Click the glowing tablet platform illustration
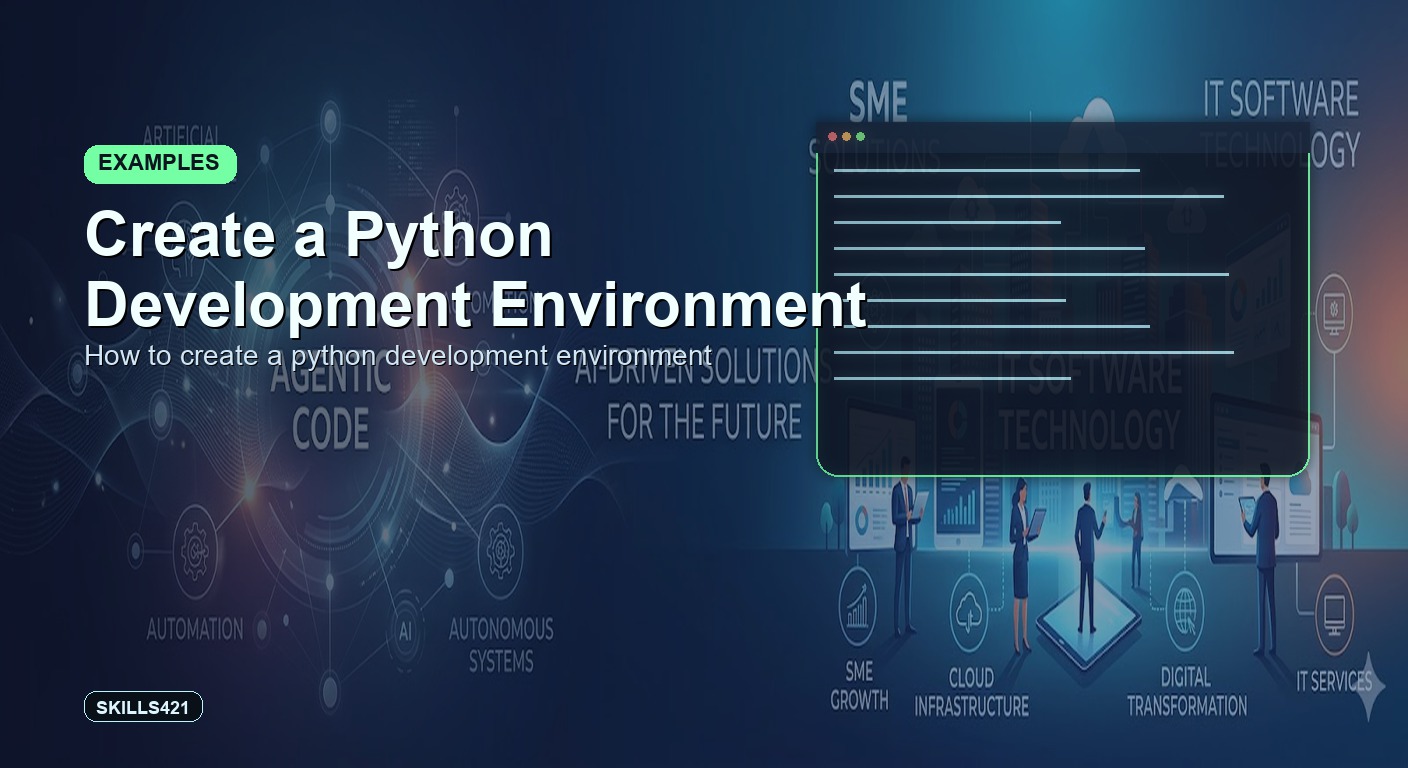 pyautogui.click(x=1089, y=625)
